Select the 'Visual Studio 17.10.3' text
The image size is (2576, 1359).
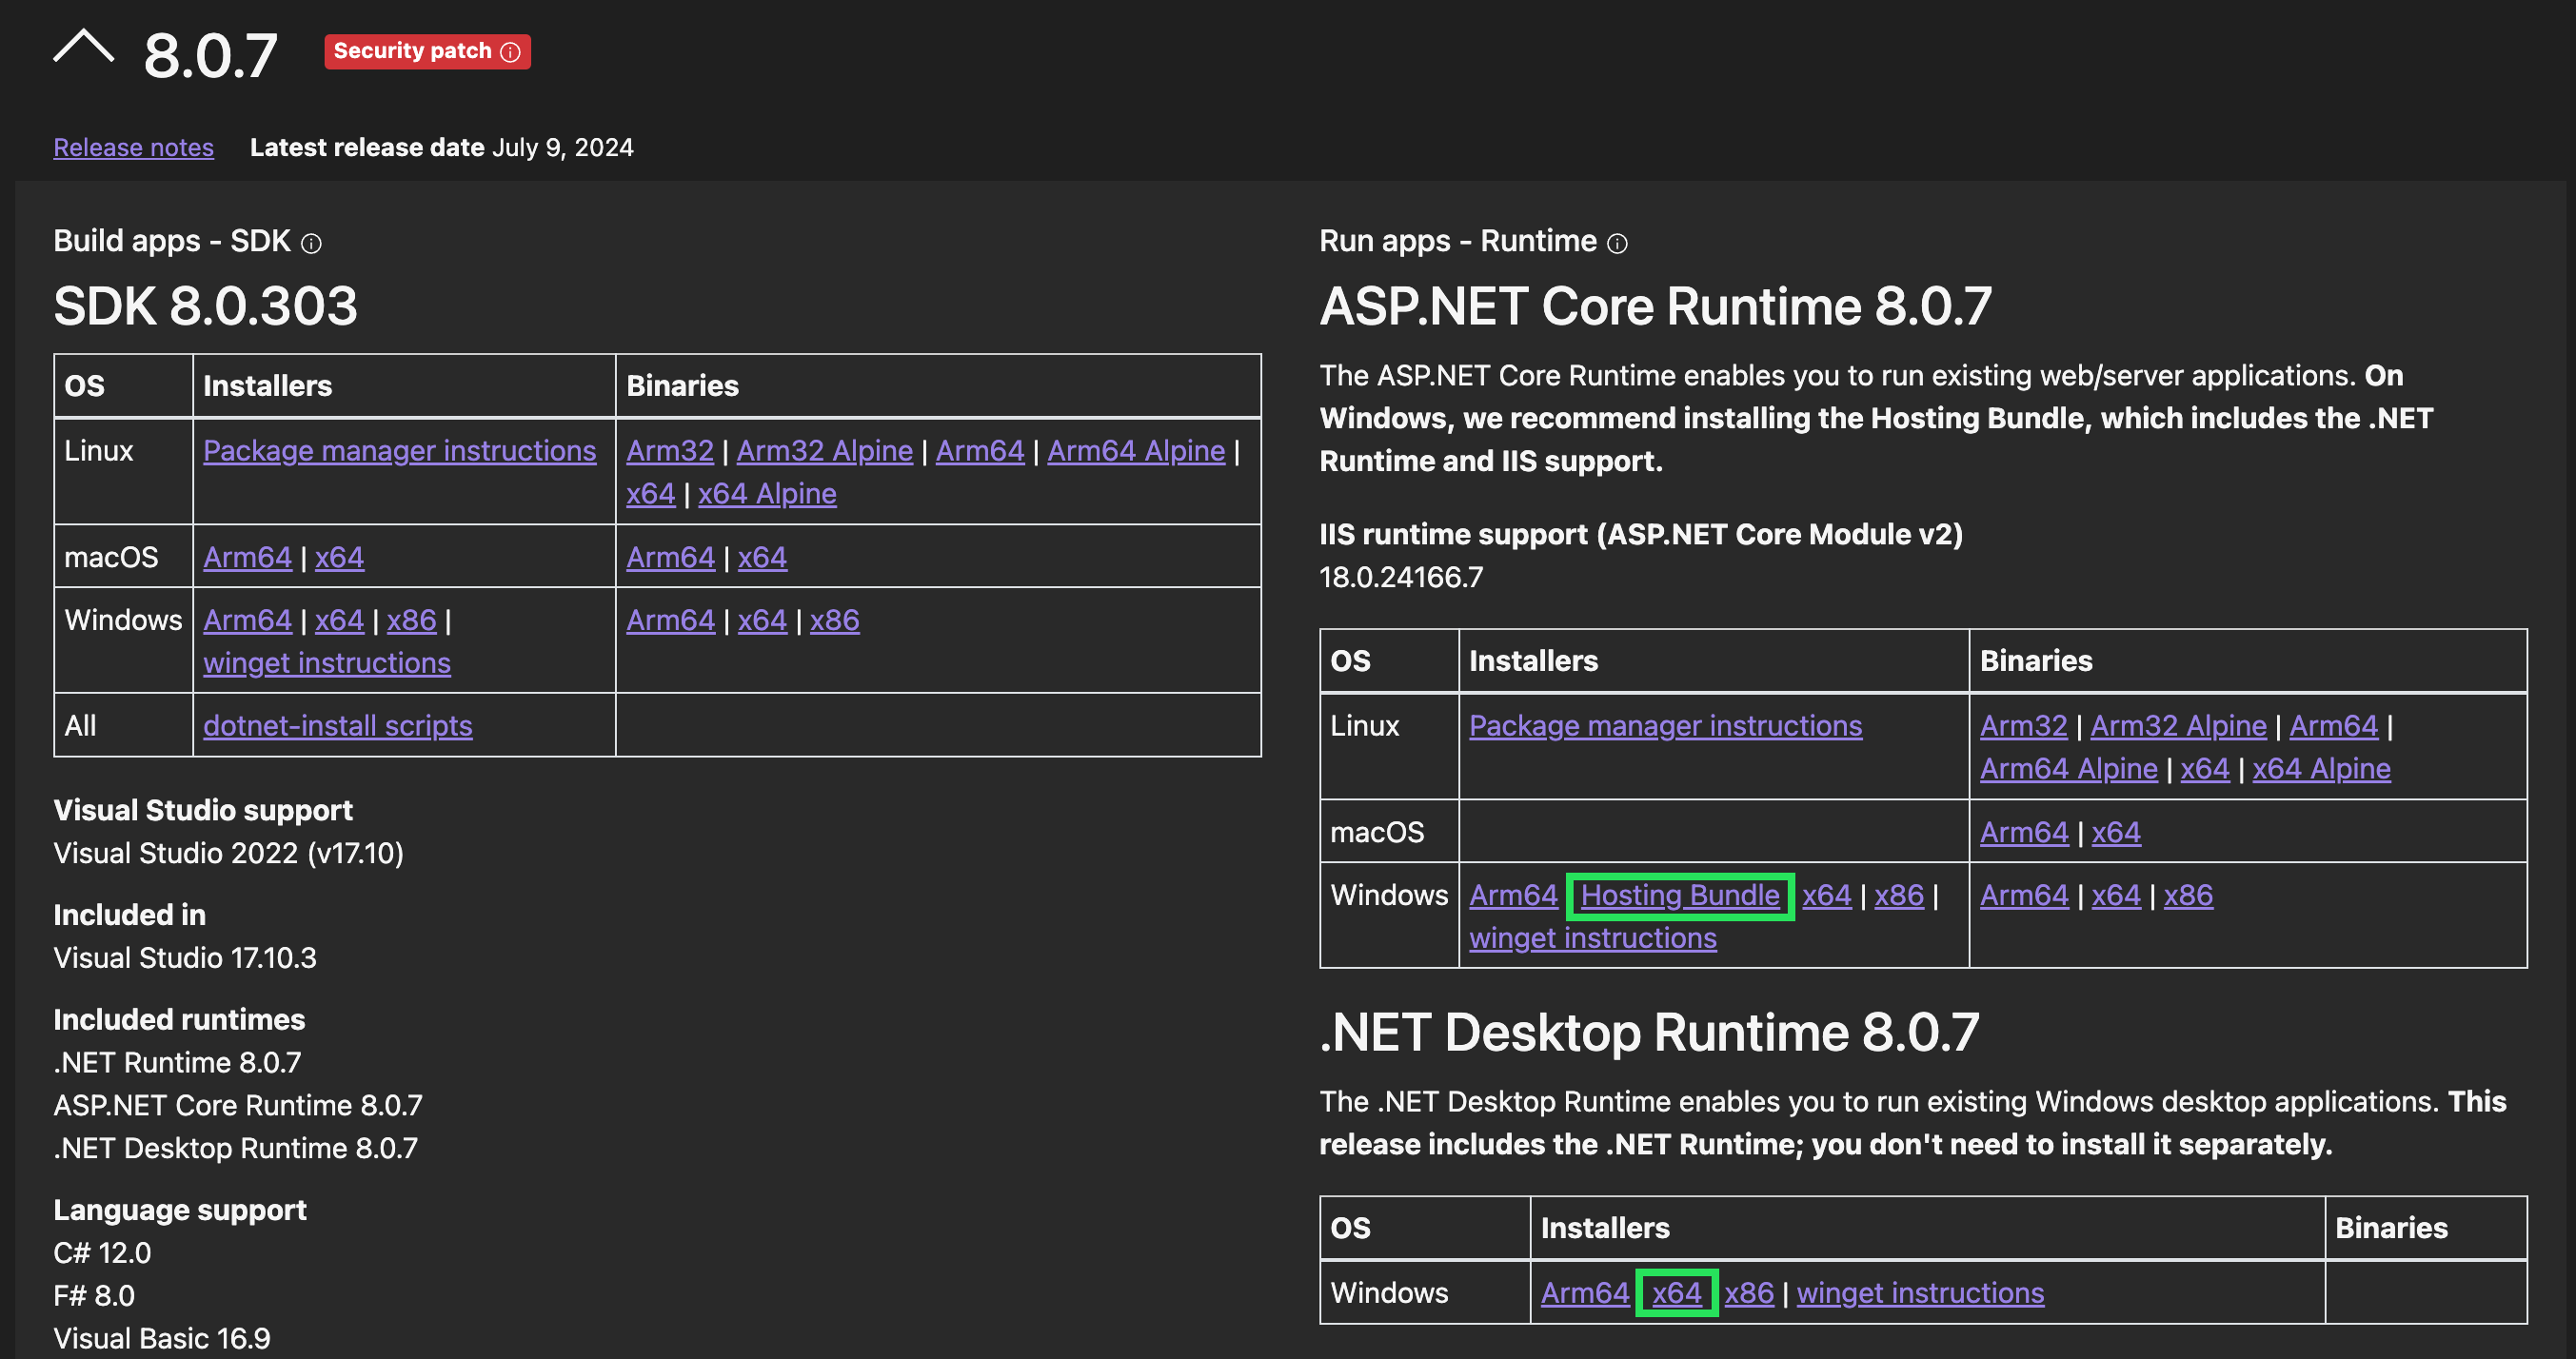[x=185, y=958]
